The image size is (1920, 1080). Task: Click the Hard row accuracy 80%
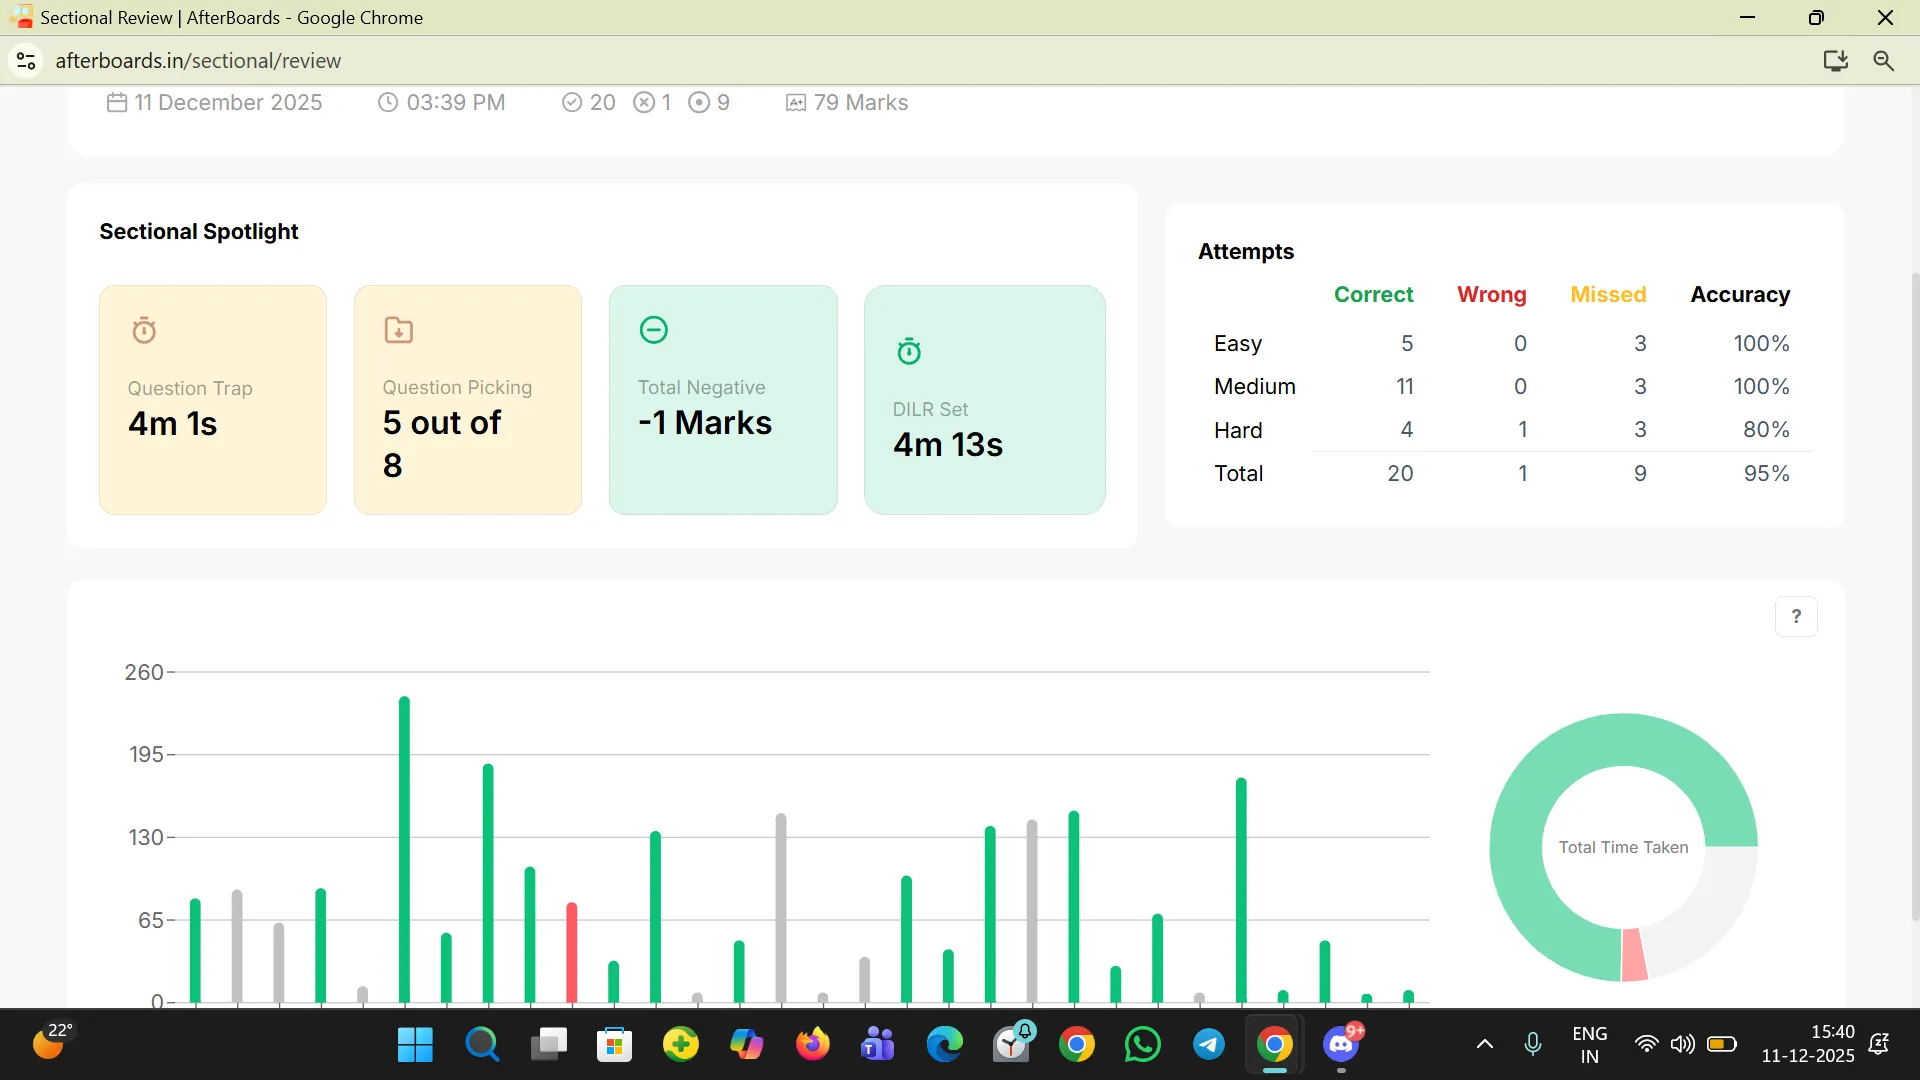click(x=1766, y=430)
